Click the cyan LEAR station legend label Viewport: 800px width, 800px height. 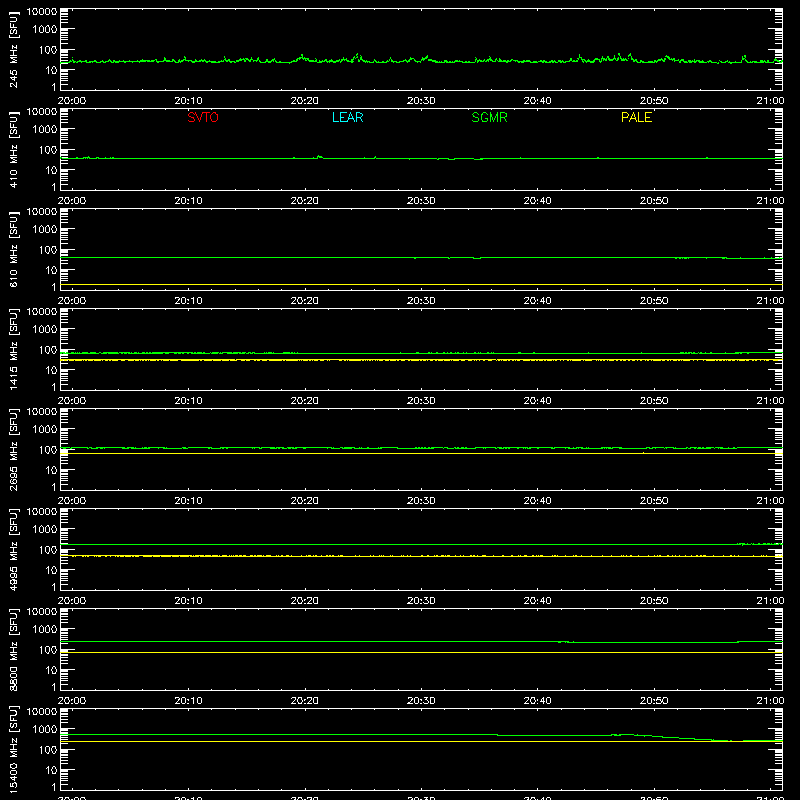tap(347, 117)
